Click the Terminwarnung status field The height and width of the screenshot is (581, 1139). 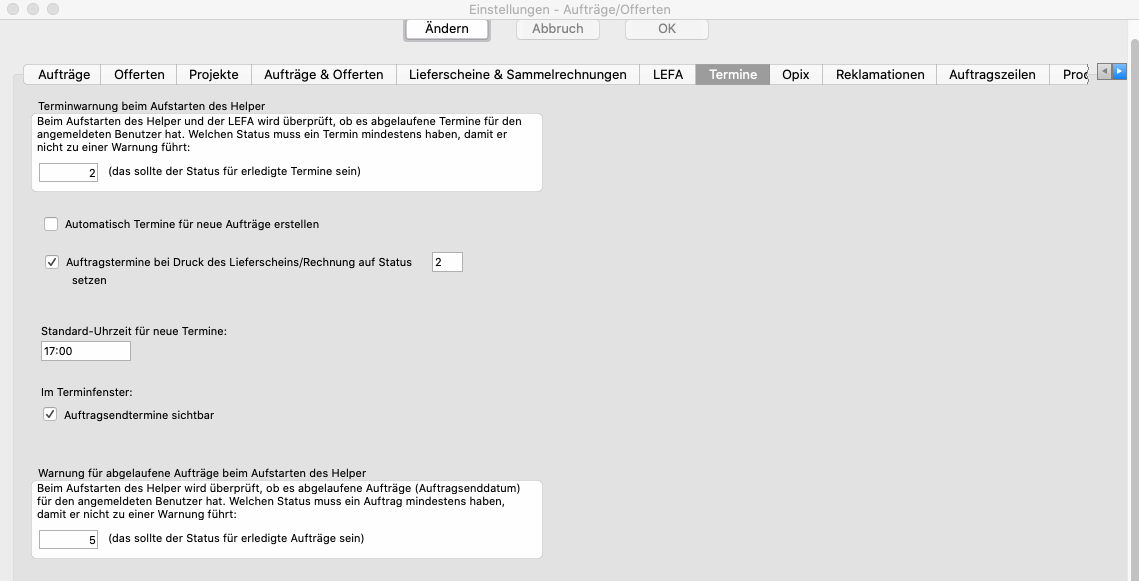(x=69, y=172)
